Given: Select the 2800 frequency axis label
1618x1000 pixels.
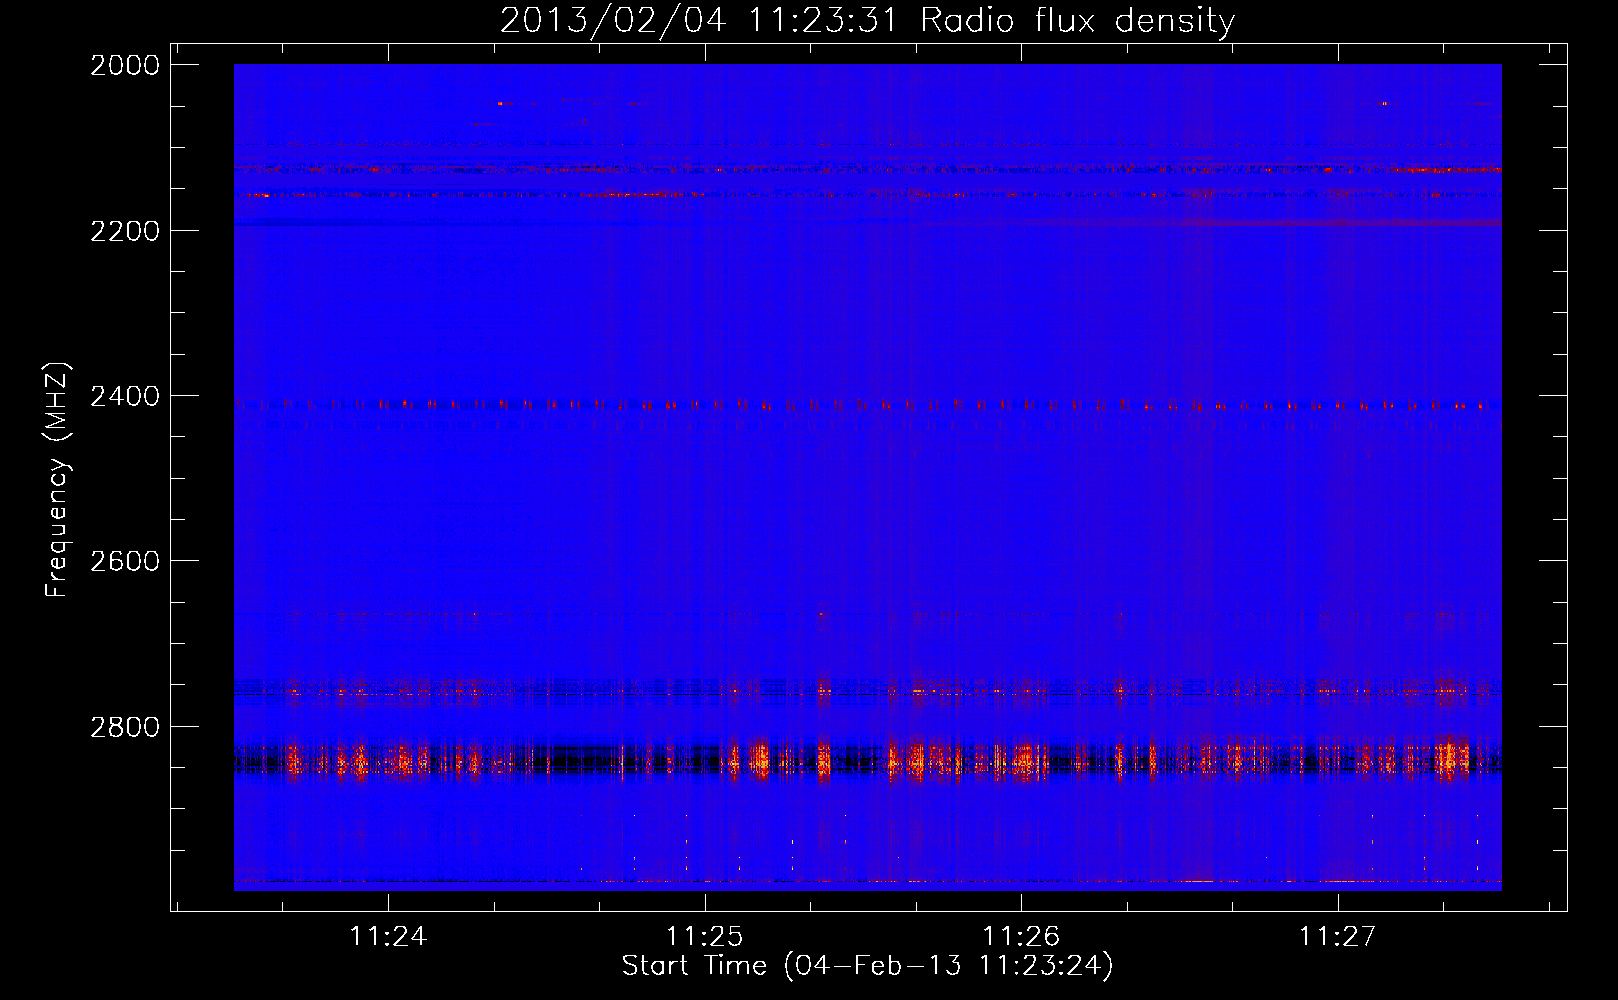Looking at the screenshot, I should 125,727.
